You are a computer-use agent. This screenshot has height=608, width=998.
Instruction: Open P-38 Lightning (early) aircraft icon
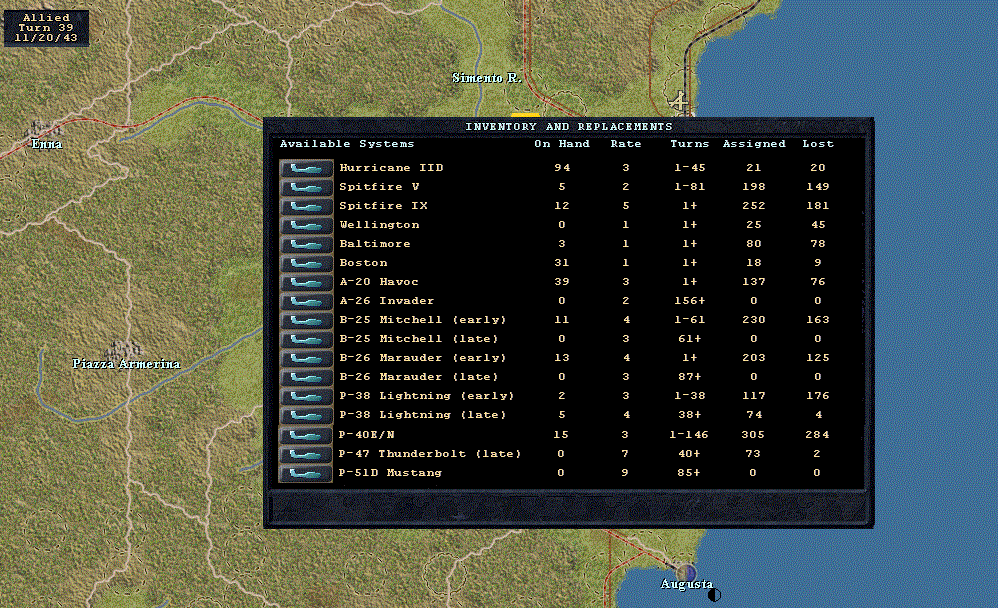tap(306, 397)
